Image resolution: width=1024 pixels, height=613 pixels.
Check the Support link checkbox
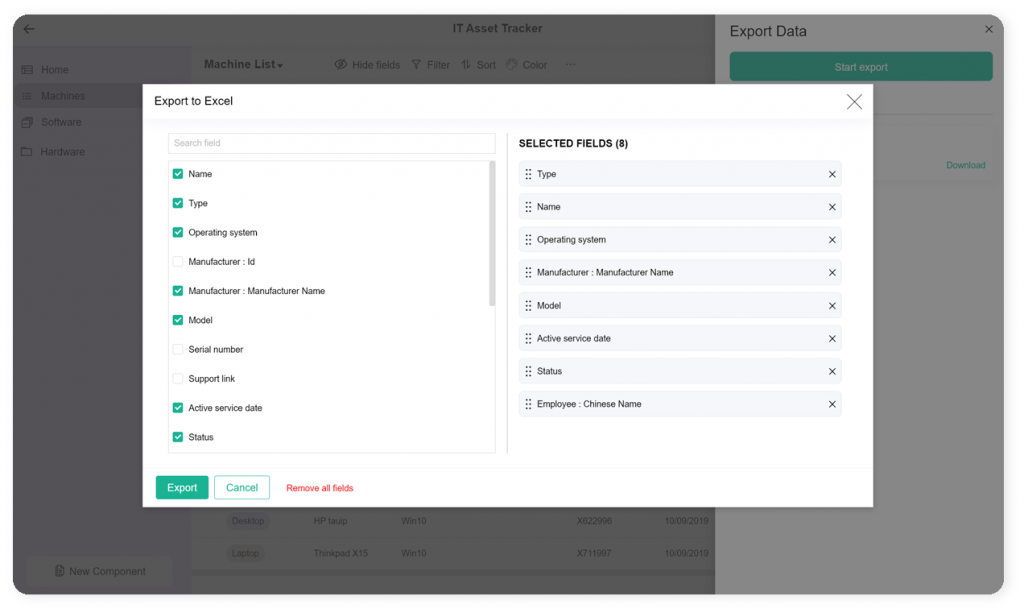(178, 379)
